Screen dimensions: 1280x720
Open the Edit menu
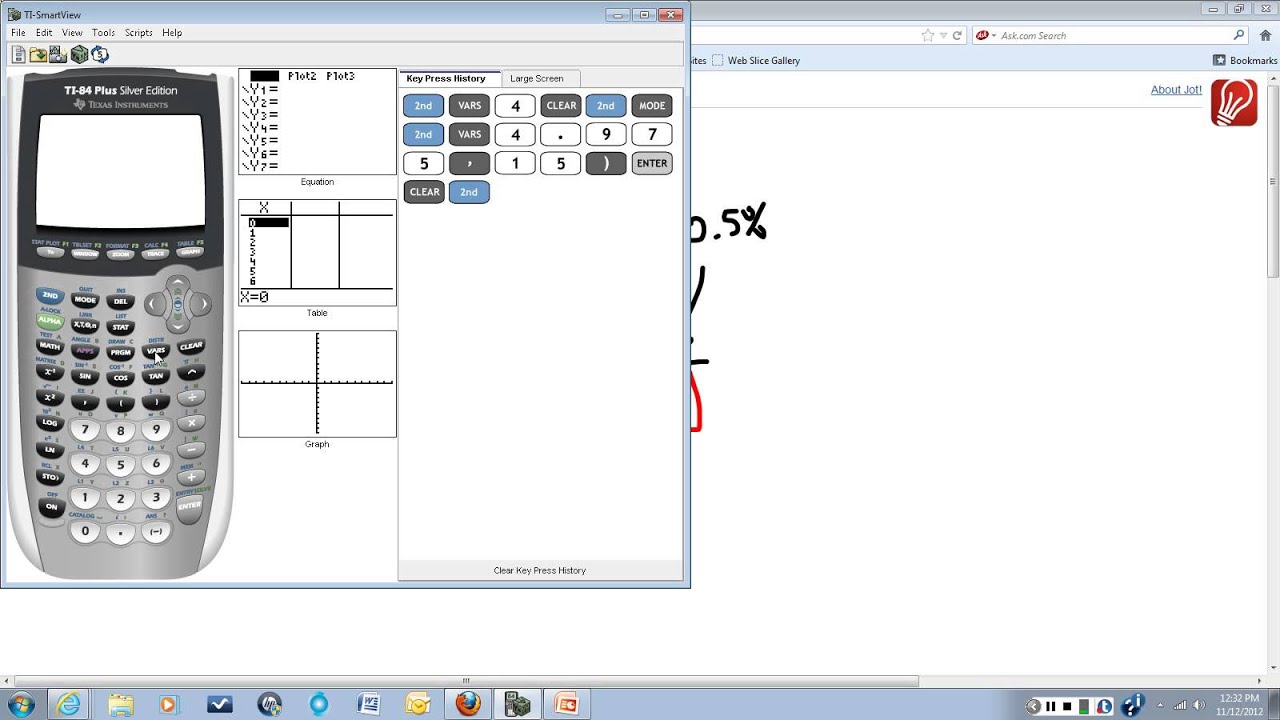[44, 33]
